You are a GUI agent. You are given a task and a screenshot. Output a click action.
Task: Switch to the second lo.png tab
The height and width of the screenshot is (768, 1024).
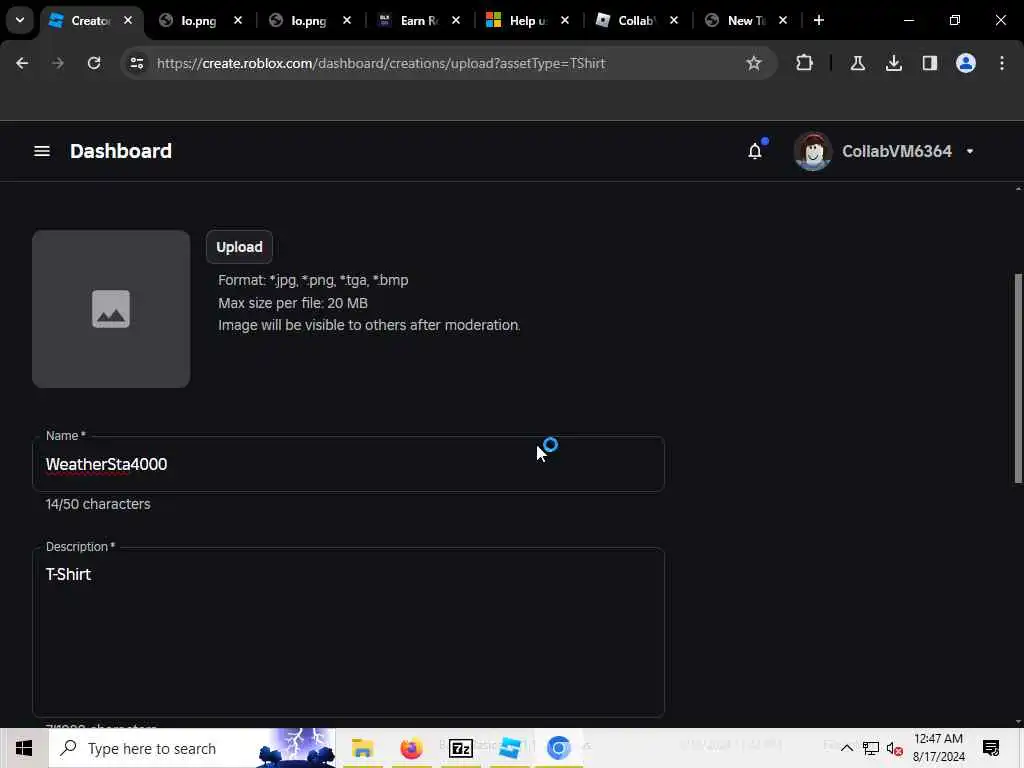coord(308,21)
